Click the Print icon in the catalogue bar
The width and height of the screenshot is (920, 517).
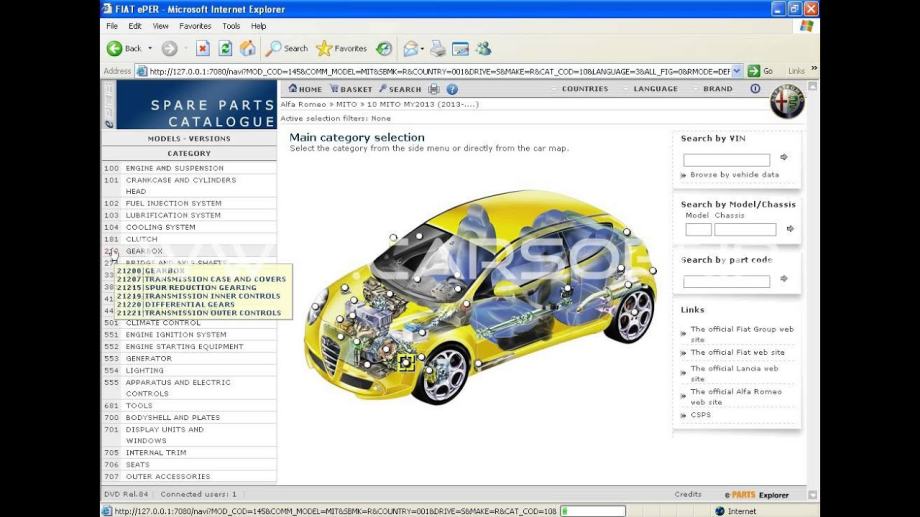click(x=434, y=89)
